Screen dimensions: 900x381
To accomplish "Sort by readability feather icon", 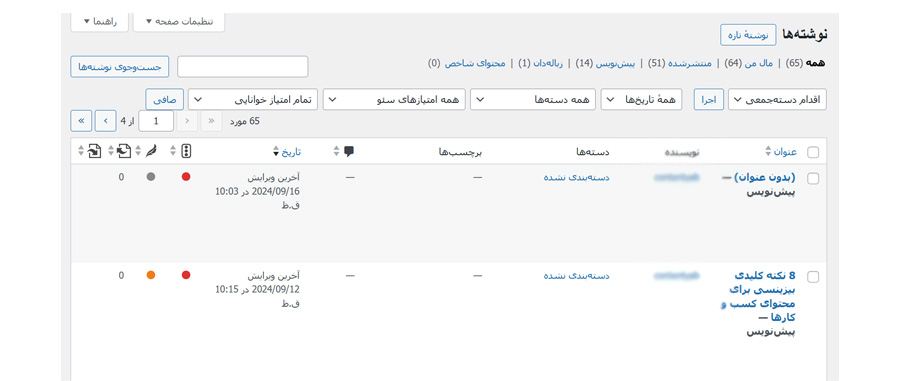I will [x=150, y=151].
